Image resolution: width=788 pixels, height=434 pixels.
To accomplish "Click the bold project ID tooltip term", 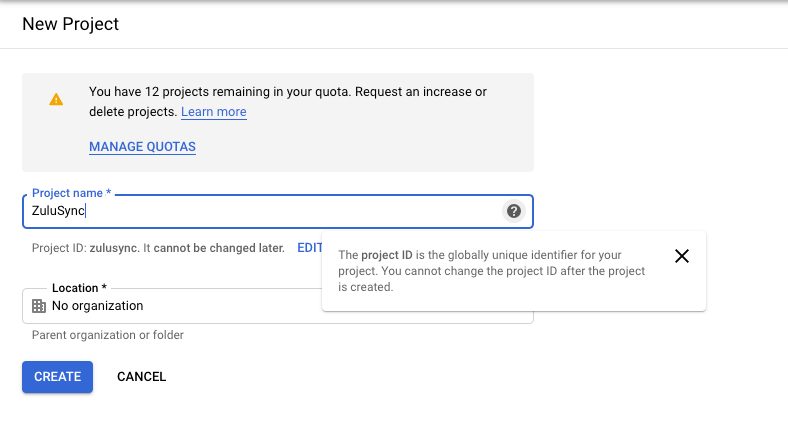I will (386, 255).
